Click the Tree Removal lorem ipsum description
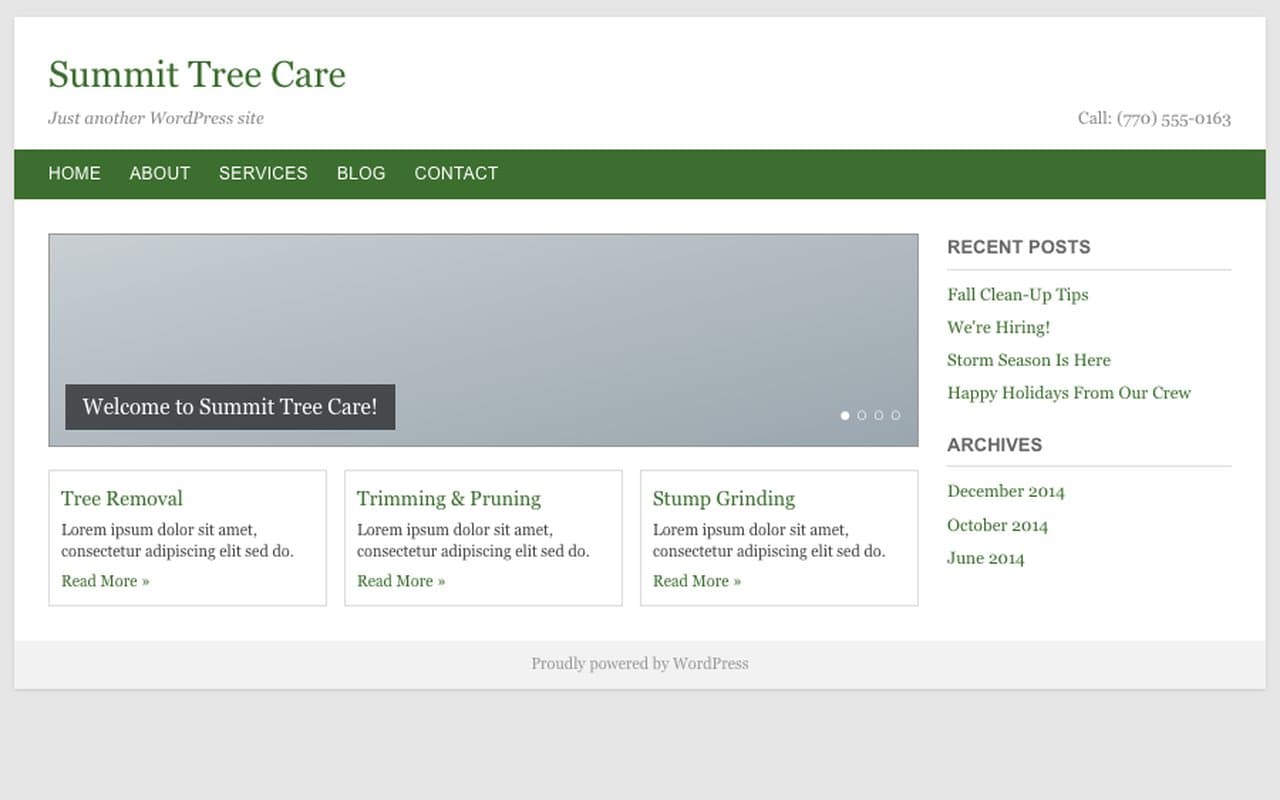The width and height of the screenshot is (1280, 800). click(x=177, y=541)
